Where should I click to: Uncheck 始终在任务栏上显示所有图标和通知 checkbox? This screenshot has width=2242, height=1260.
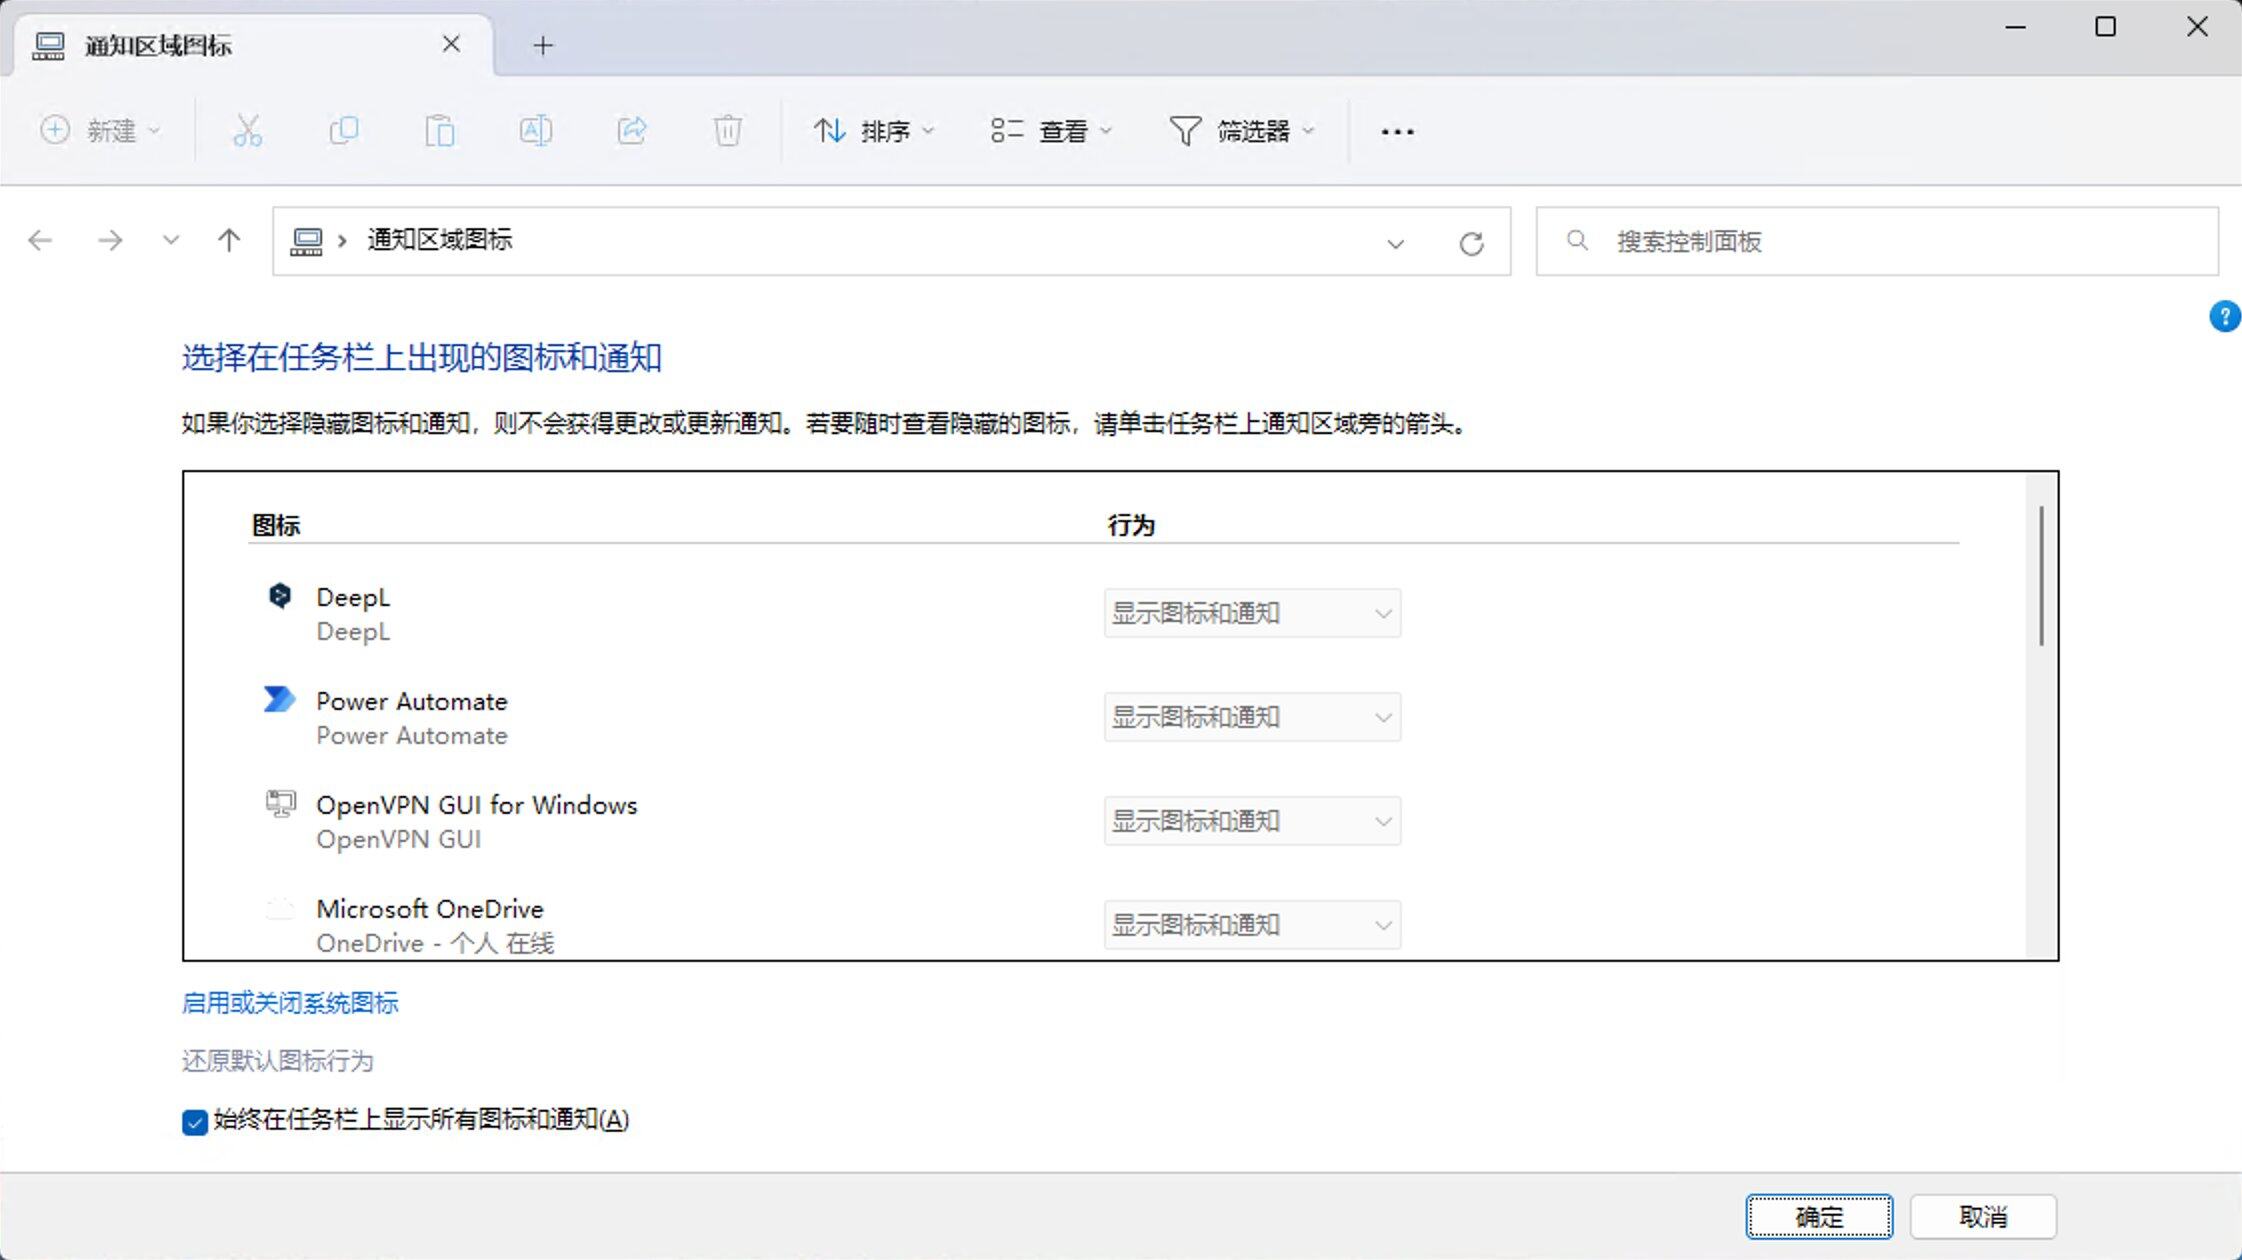pyautogui.click(x=195, y=1122)
